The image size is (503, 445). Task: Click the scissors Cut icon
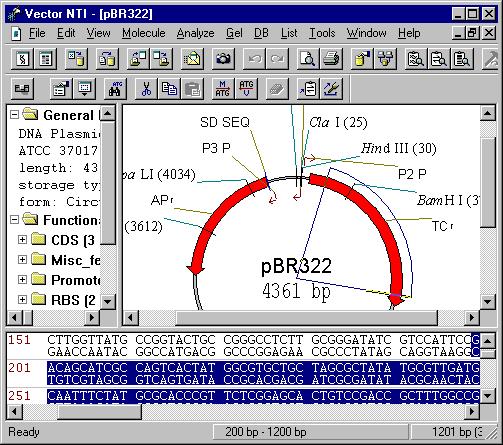[146, 89]
